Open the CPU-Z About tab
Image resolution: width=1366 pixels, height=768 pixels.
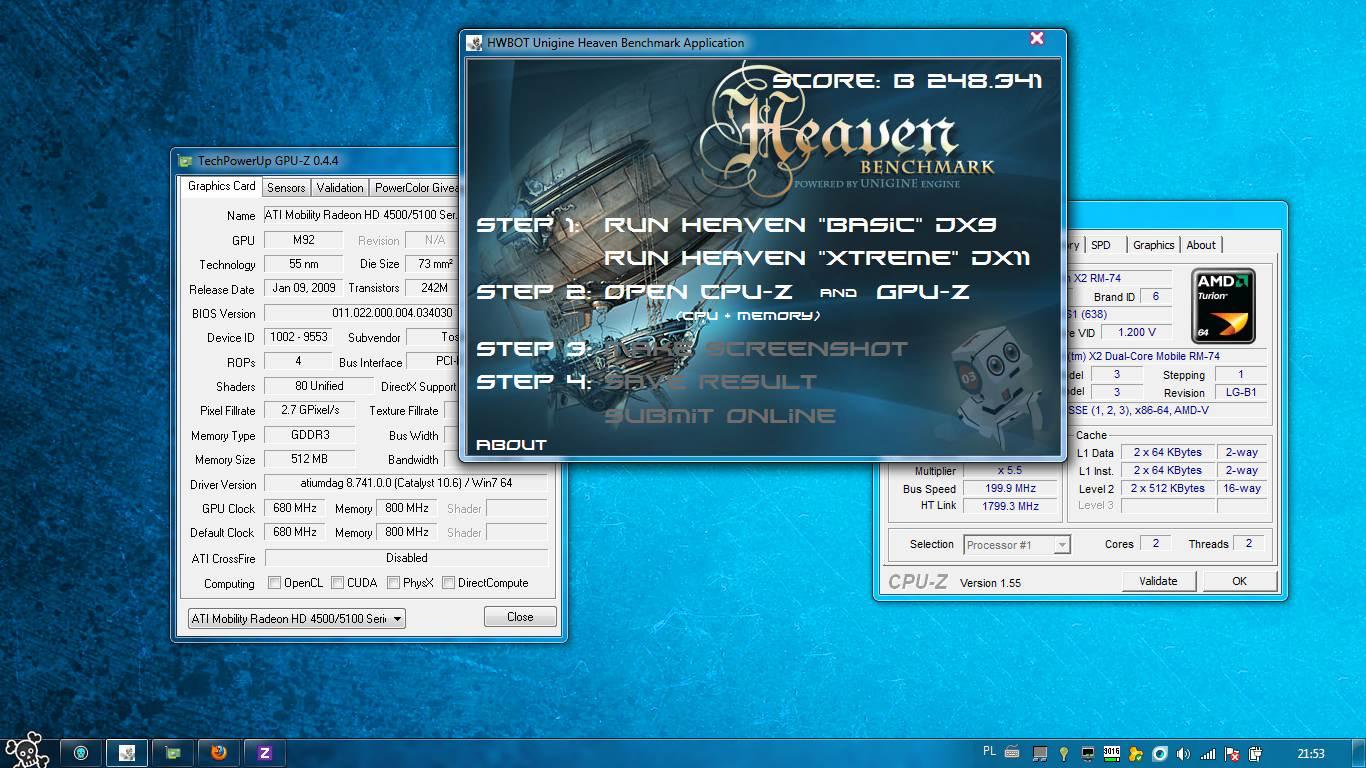1201,245
